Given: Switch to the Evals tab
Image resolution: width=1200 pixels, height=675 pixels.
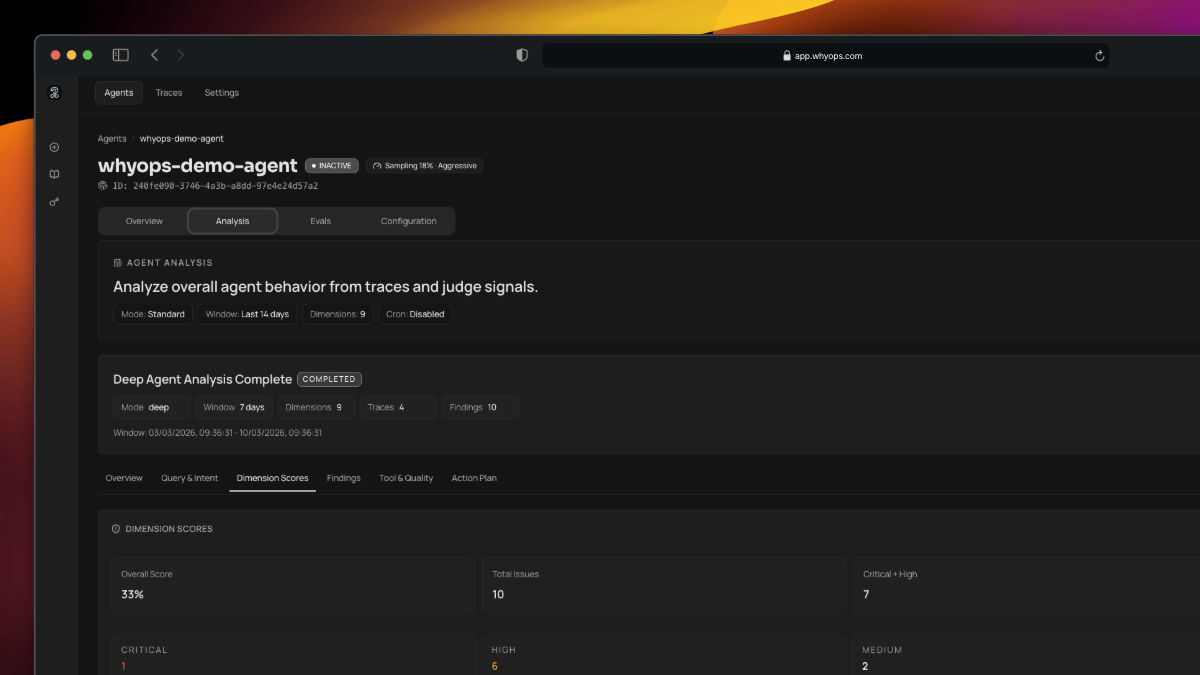Looking at the screenshot, I should coord(320,221).
